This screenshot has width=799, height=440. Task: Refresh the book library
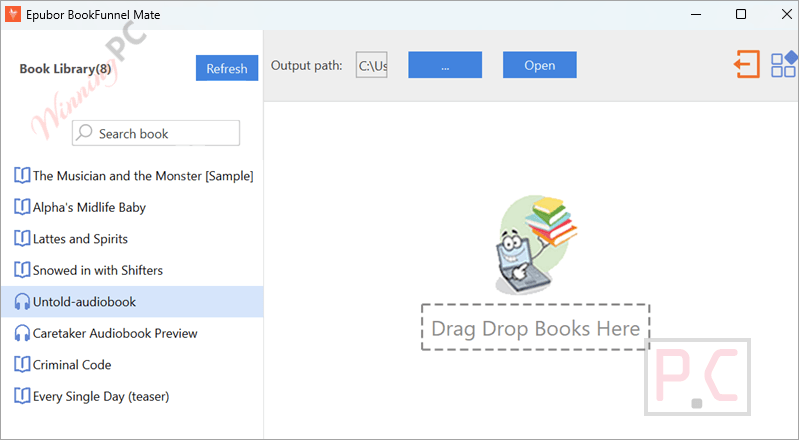point(227,68)
